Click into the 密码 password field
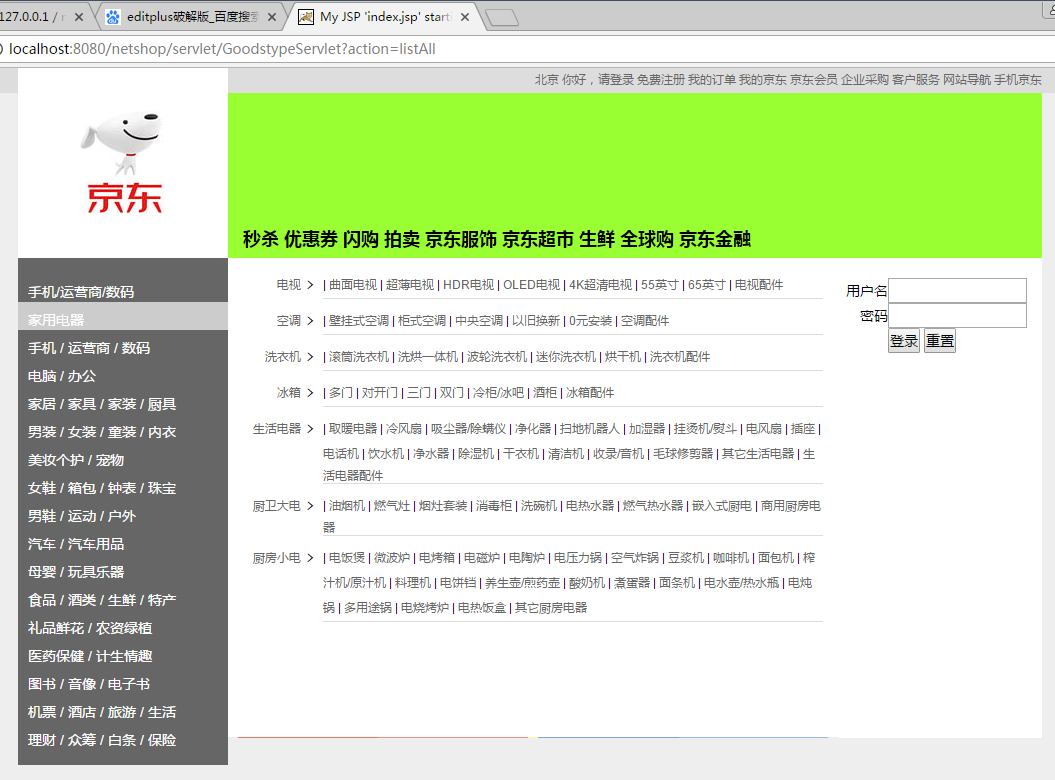The width and height of the screenshot is (1055, 780). tap(957, 316)
